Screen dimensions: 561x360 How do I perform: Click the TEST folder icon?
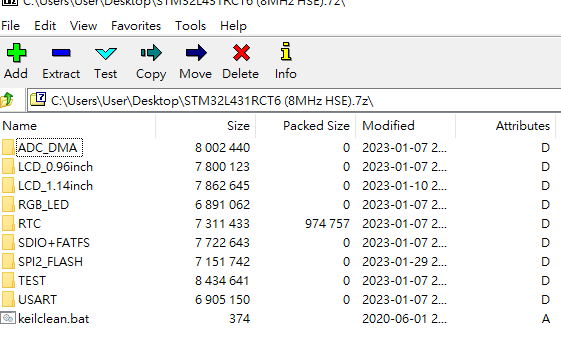coord(8,280)
